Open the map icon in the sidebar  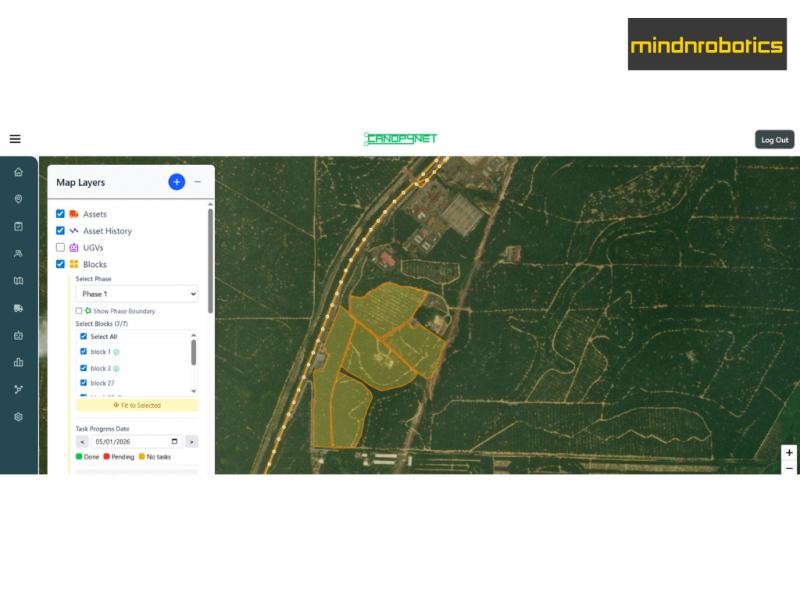click(x=18, y=281)
